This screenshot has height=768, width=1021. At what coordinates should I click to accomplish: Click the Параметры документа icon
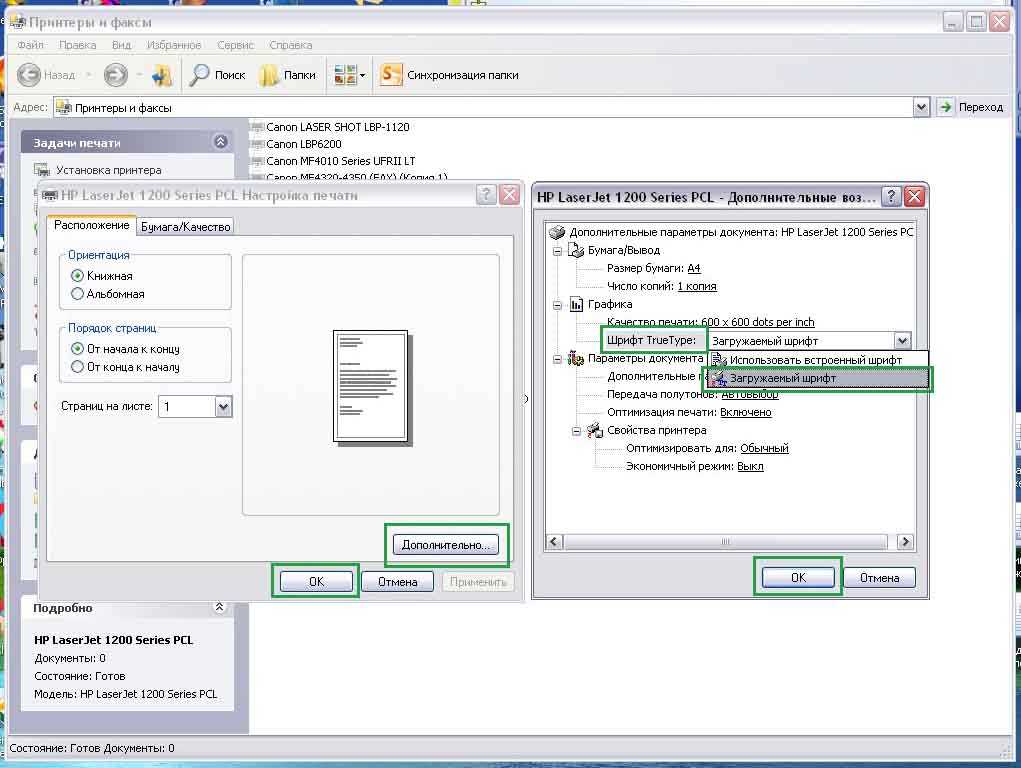pyautogui.click(x=576, y=358)
